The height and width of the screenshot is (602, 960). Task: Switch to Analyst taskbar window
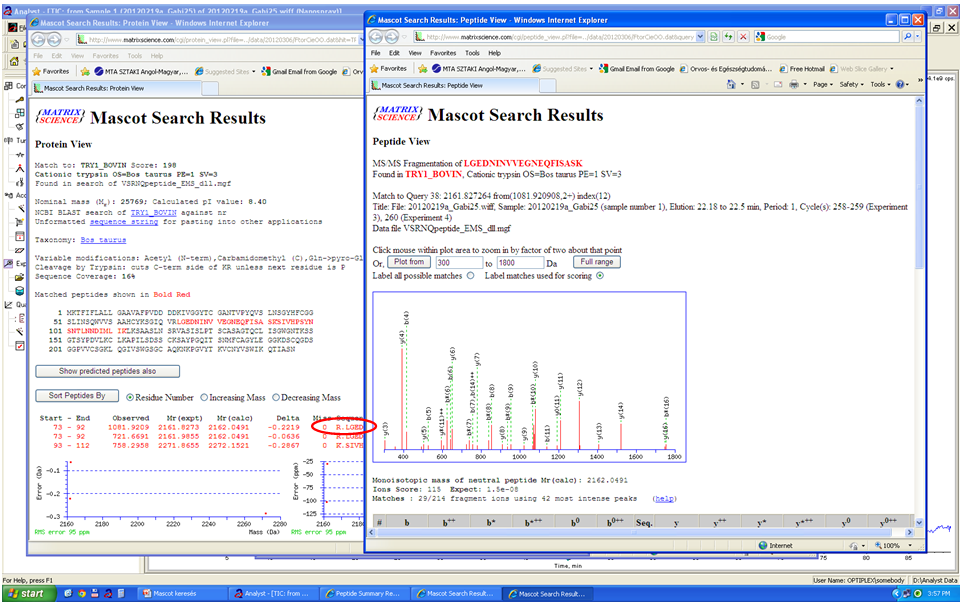[x=273, y=593]
